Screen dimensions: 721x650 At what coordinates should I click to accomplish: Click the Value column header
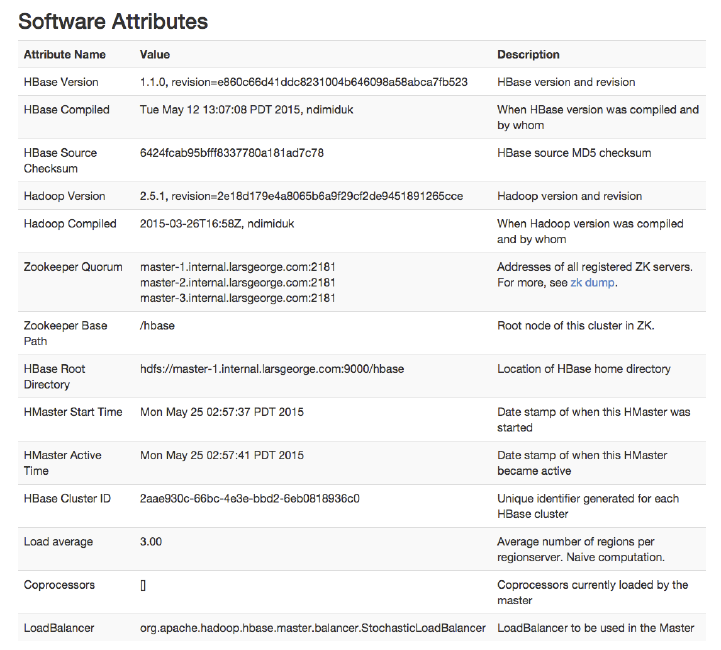point(155,55)
